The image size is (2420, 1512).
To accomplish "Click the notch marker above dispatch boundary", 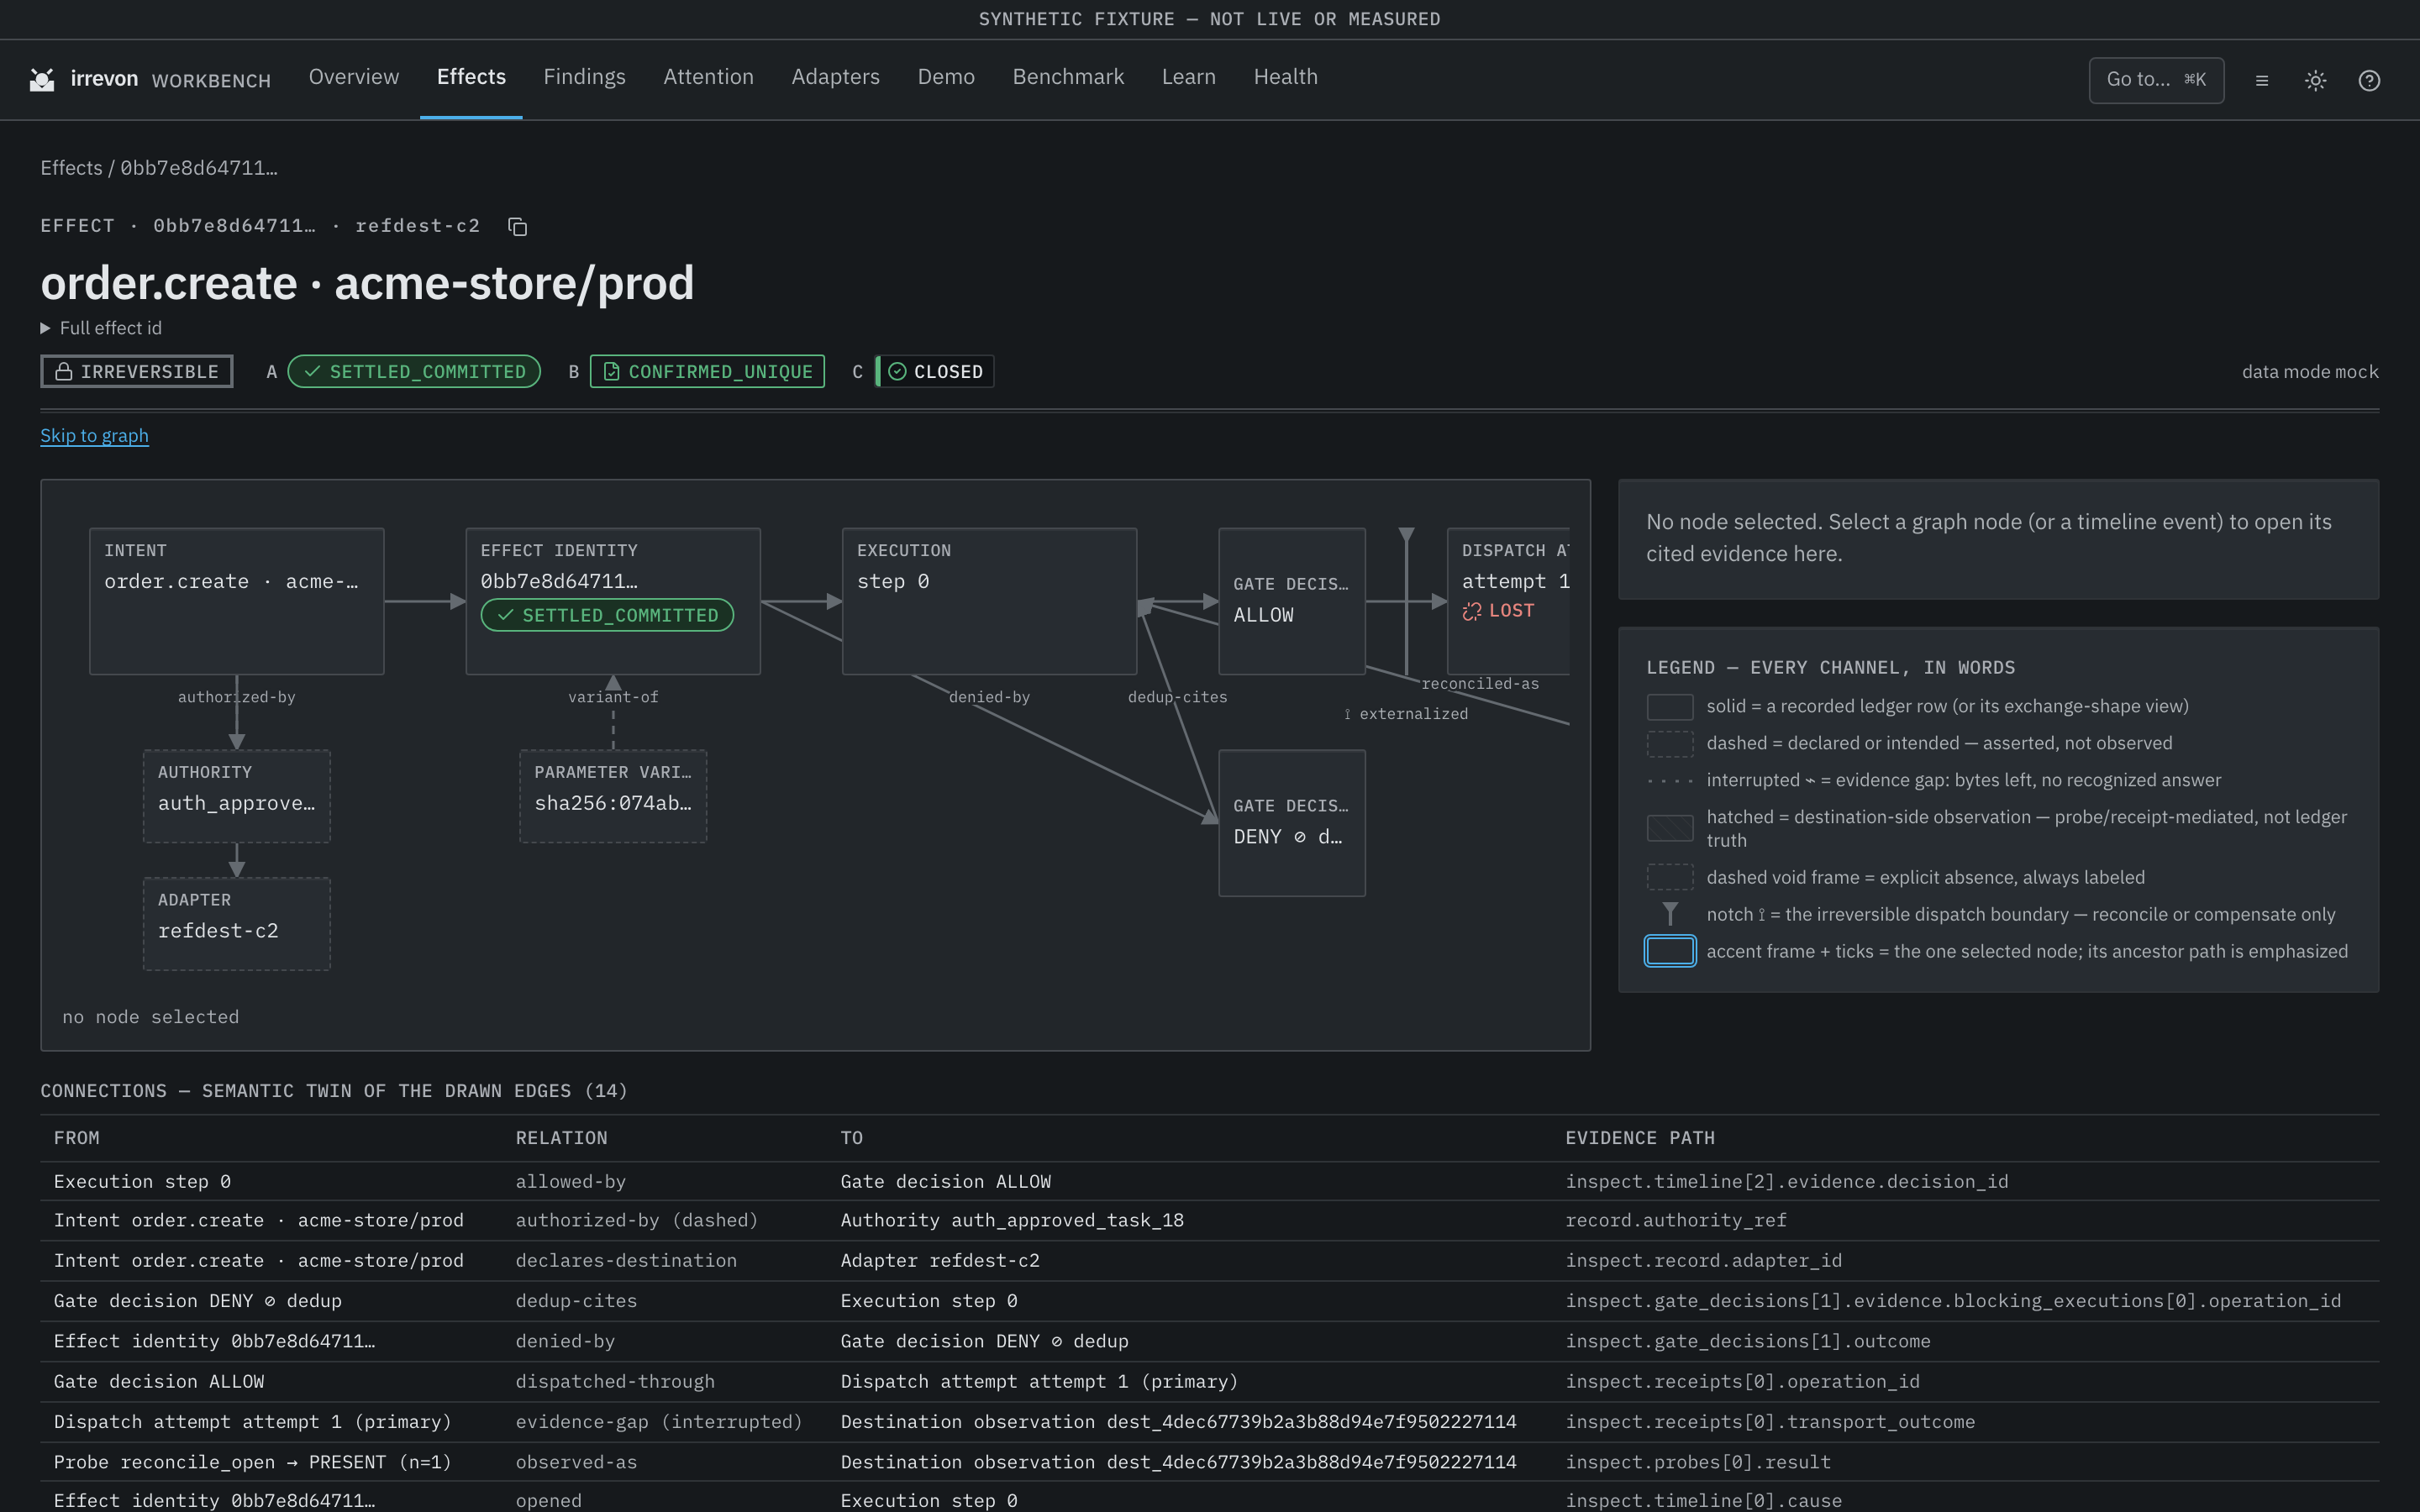I will coord(1406,536).
